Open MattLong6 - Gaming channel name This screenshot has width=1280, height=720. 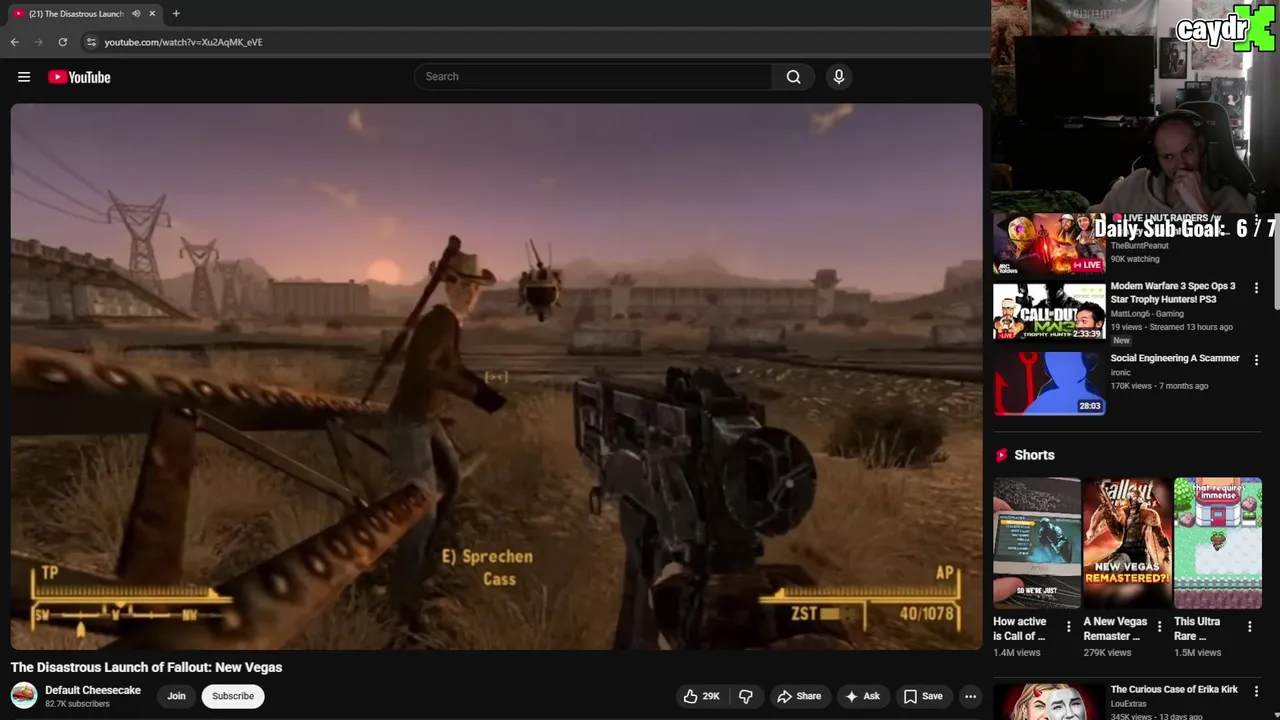tap(1147, 314)
